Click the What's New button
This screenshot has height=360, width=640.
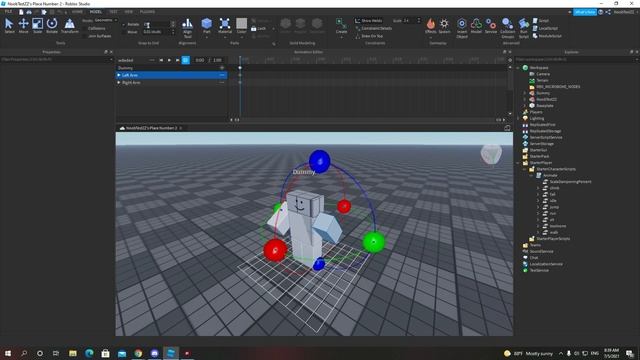click(x=585, y=12)
